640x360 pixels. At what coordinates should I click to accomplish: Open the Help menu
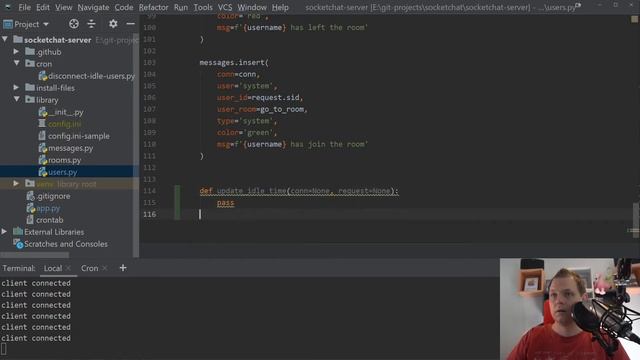tap(280, 7)
